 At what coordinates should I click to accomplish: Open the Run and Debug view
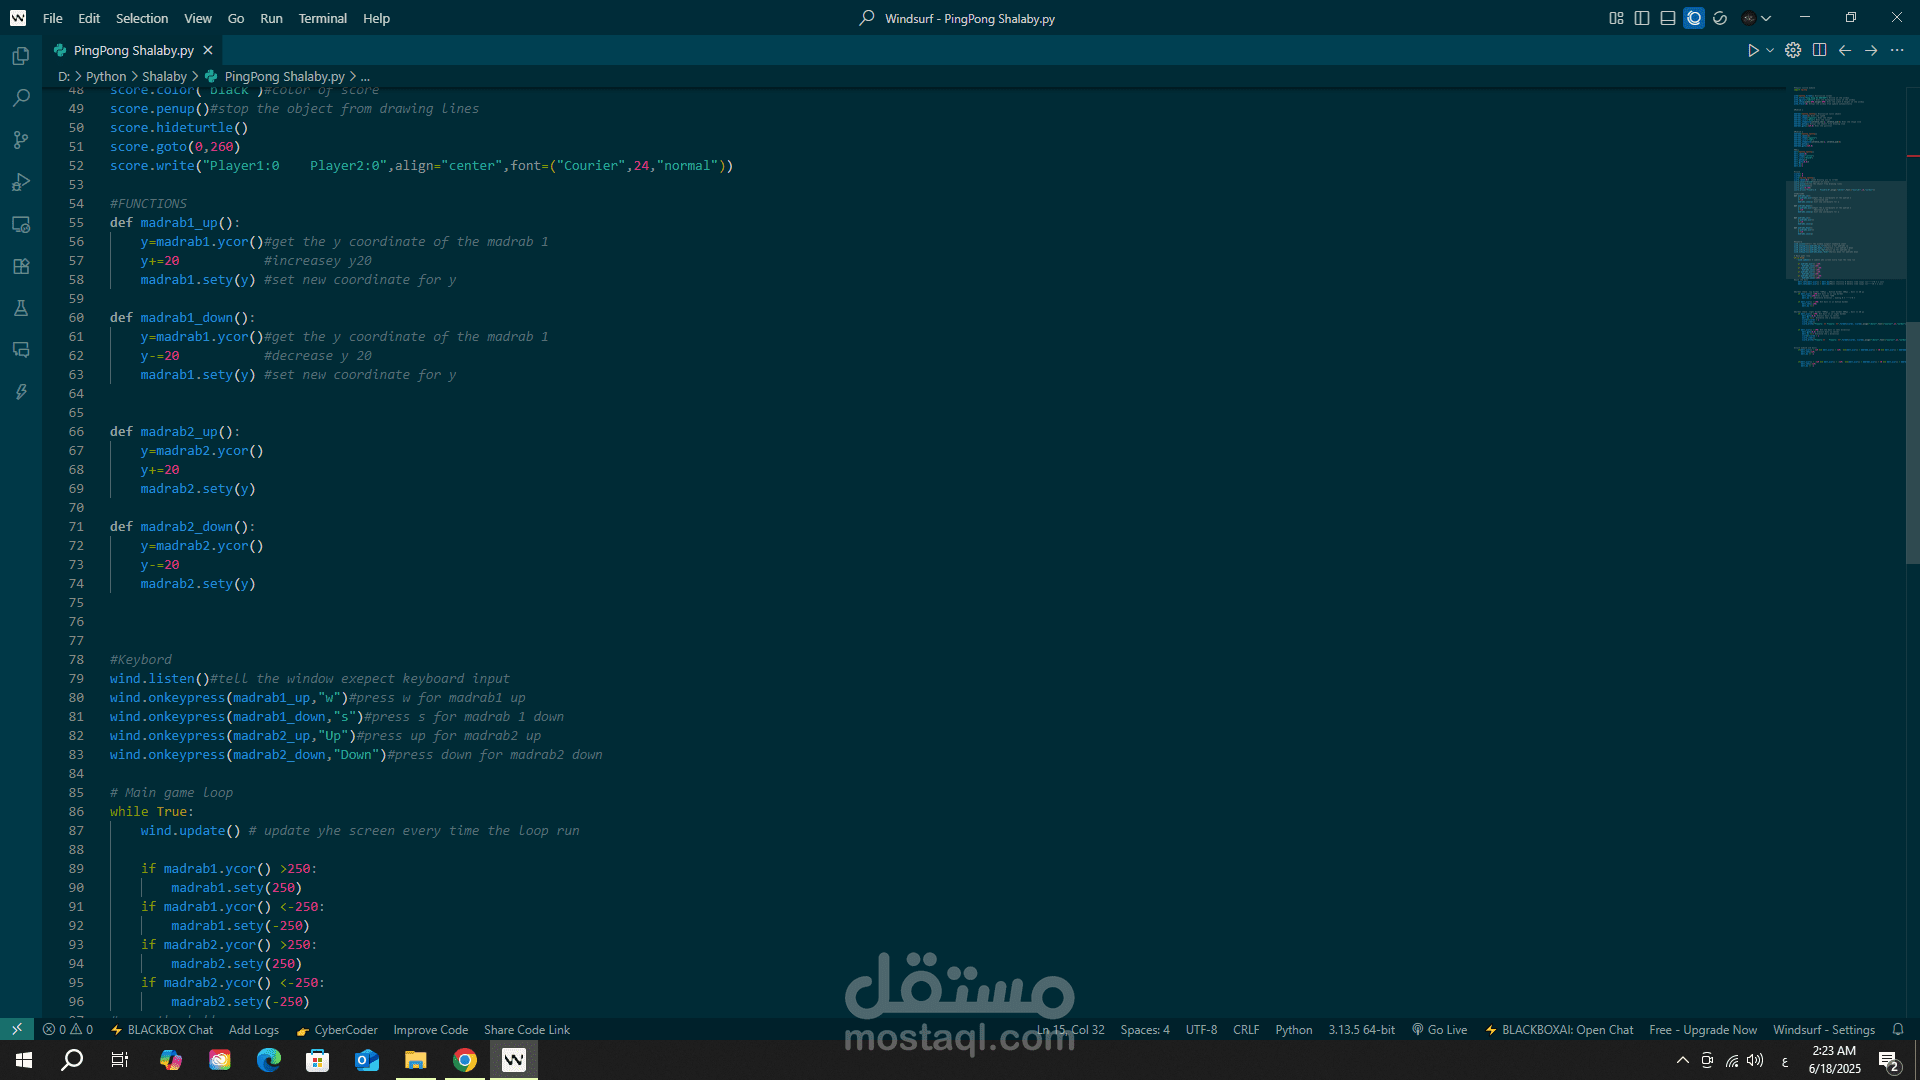(x=21, y=182)
